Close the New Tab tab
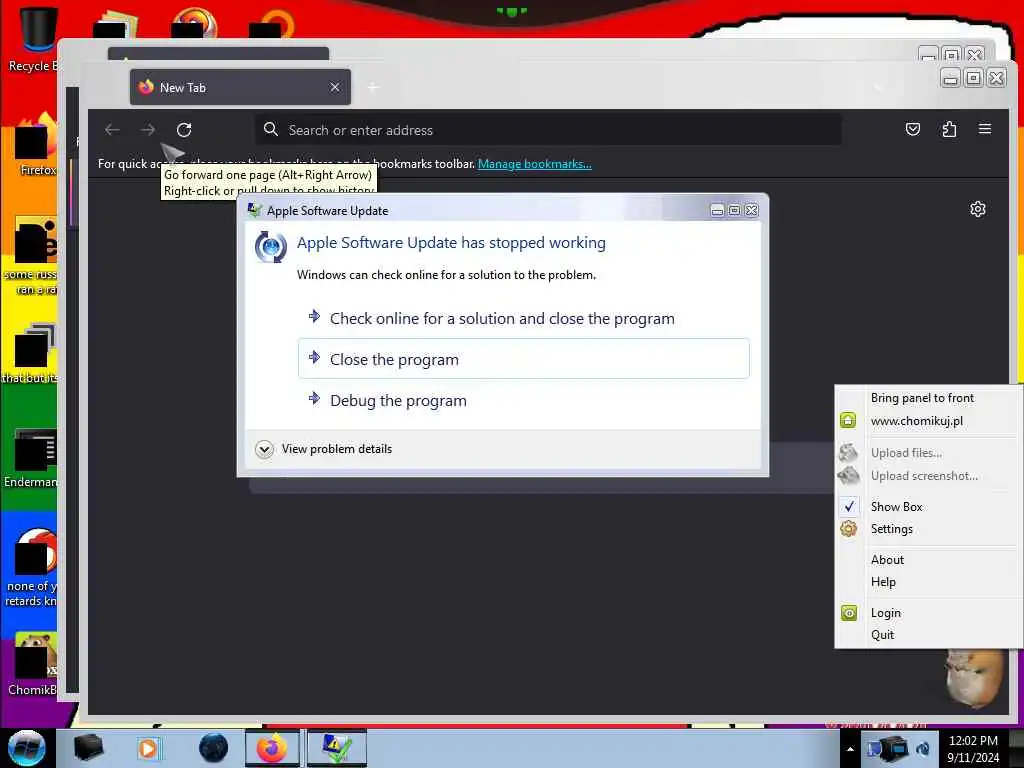The height and width of the screenshot is (768, 1024). [334, 87]
